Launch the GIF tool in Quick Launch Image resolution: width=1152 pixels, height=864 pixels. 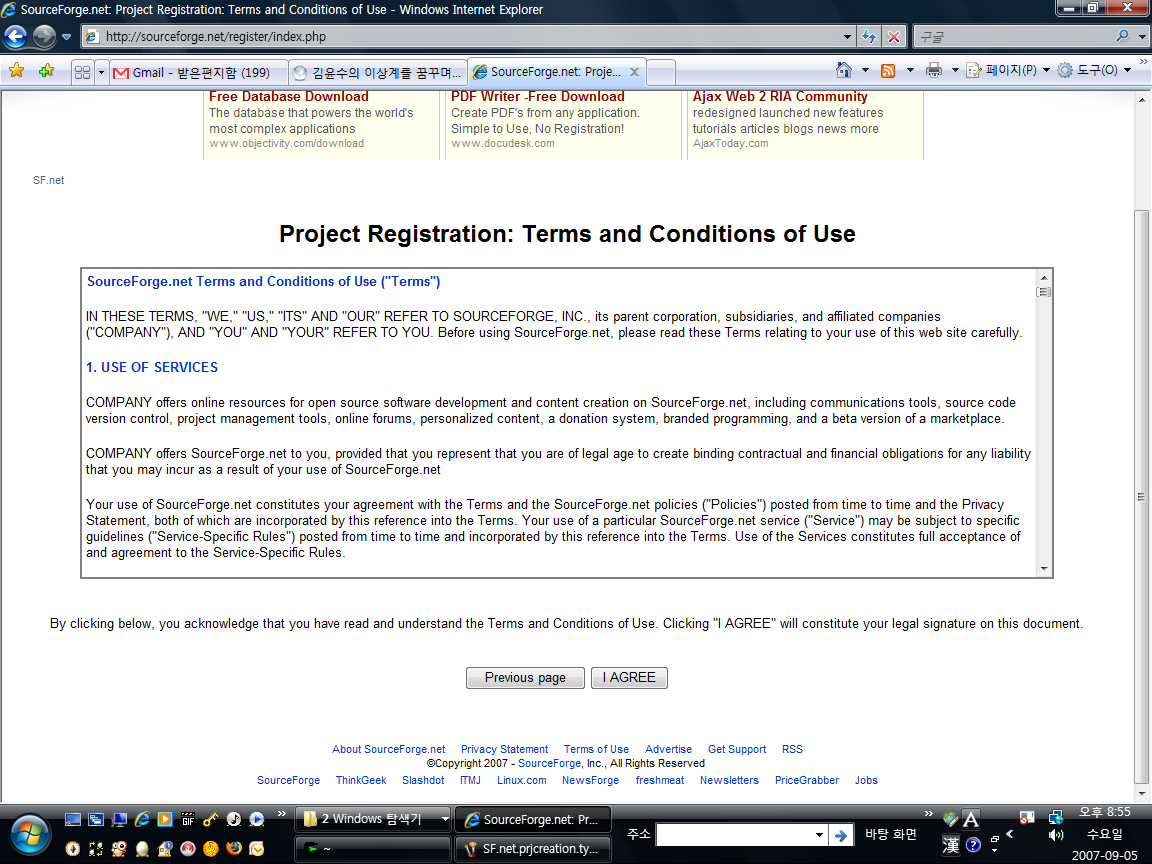point(188,819)
